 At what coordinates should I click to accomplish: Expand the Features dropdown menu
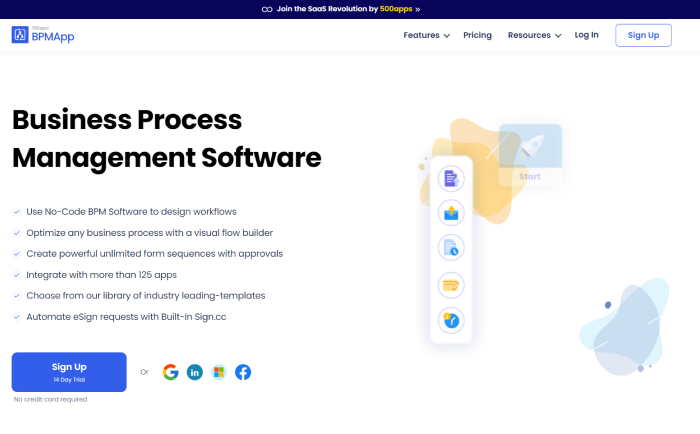[426, 35]
